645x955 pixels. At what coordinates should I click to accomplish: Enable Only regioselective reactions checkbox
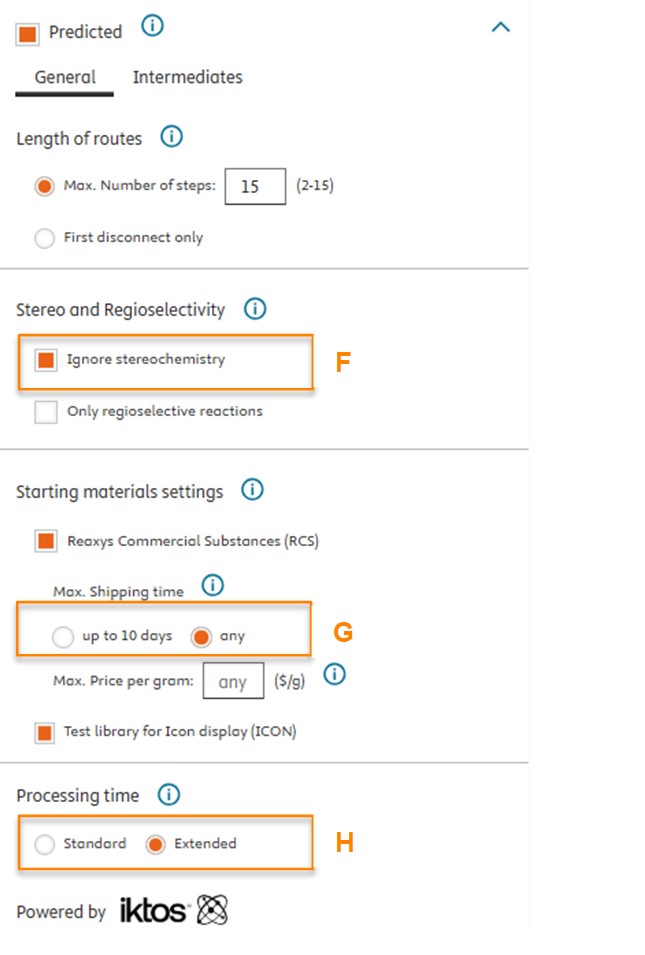(x=46, y=411)
